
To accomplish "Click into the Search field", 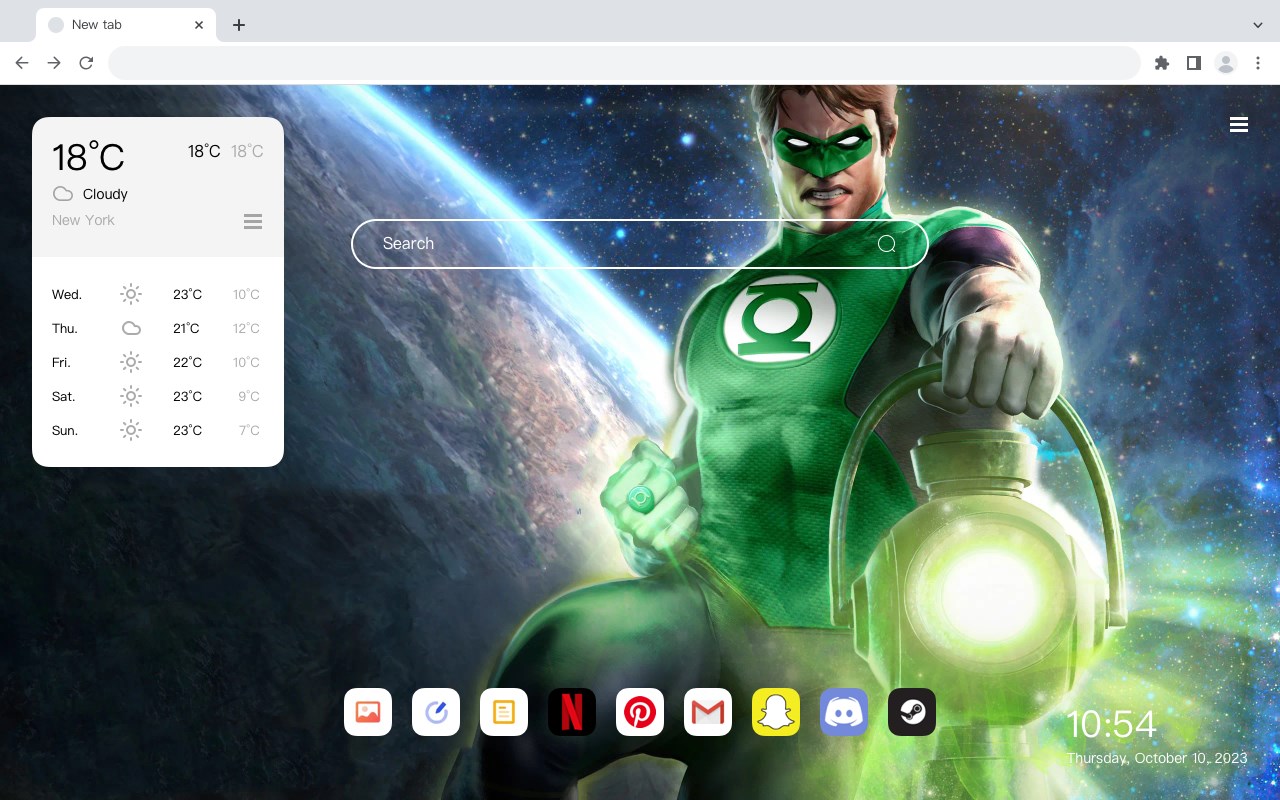I will click(x=640, y=244).
